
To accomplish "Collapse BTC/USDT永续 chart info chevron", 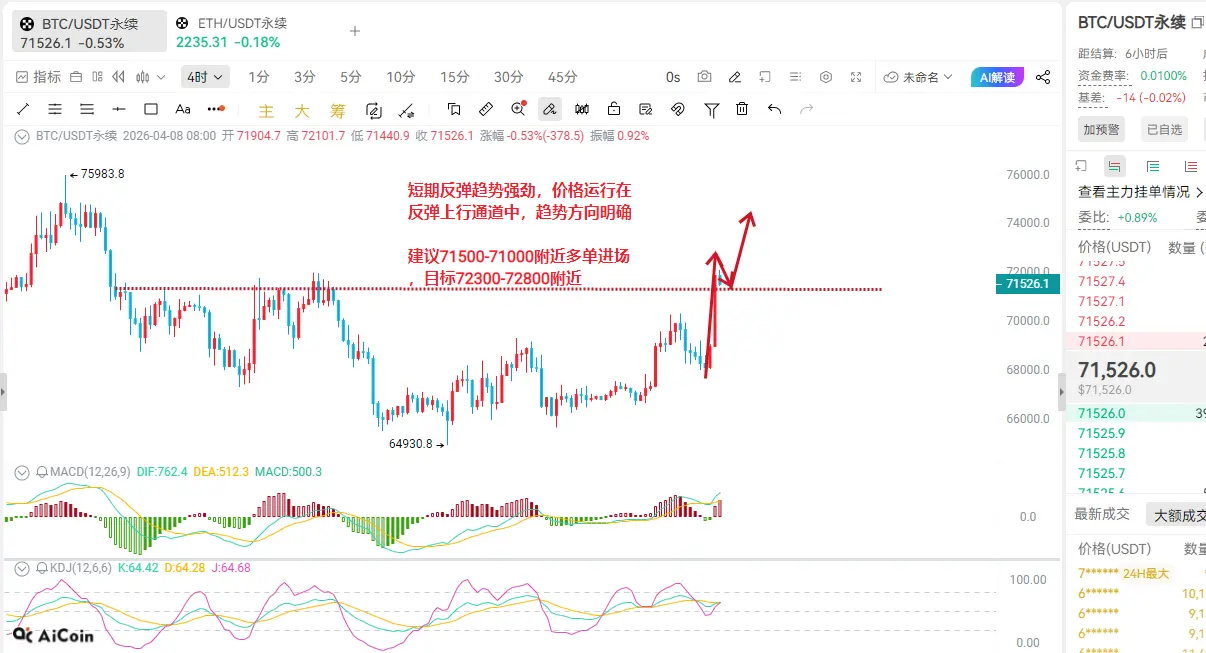I will coord(22,136).
